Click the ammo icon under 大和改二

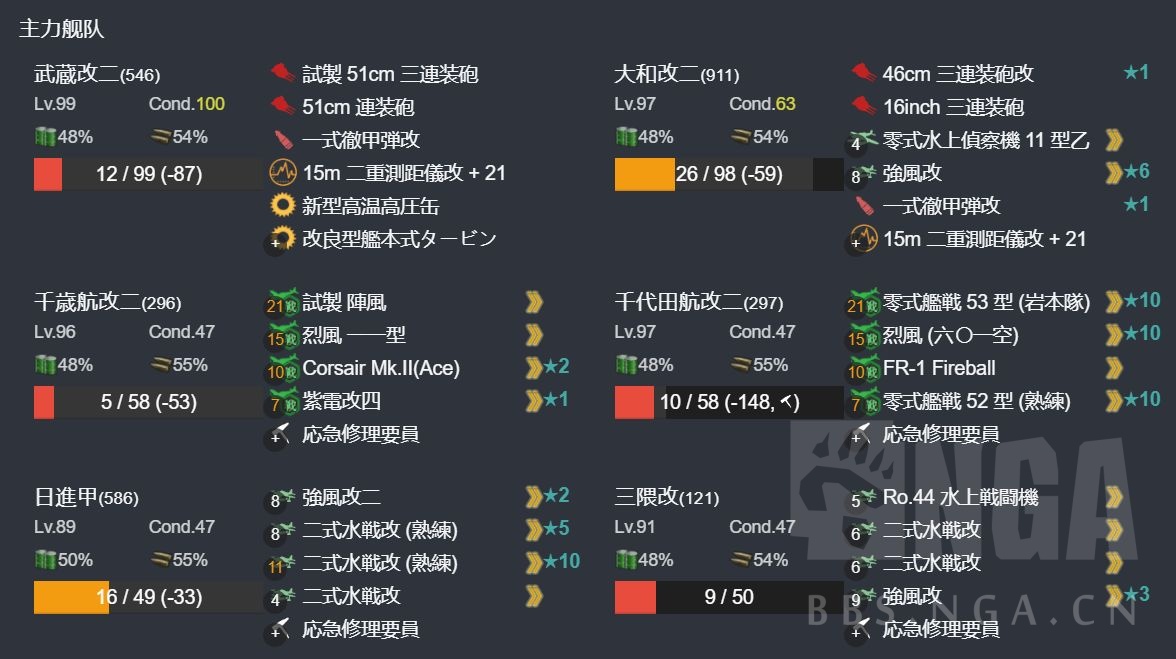[741, 137]
